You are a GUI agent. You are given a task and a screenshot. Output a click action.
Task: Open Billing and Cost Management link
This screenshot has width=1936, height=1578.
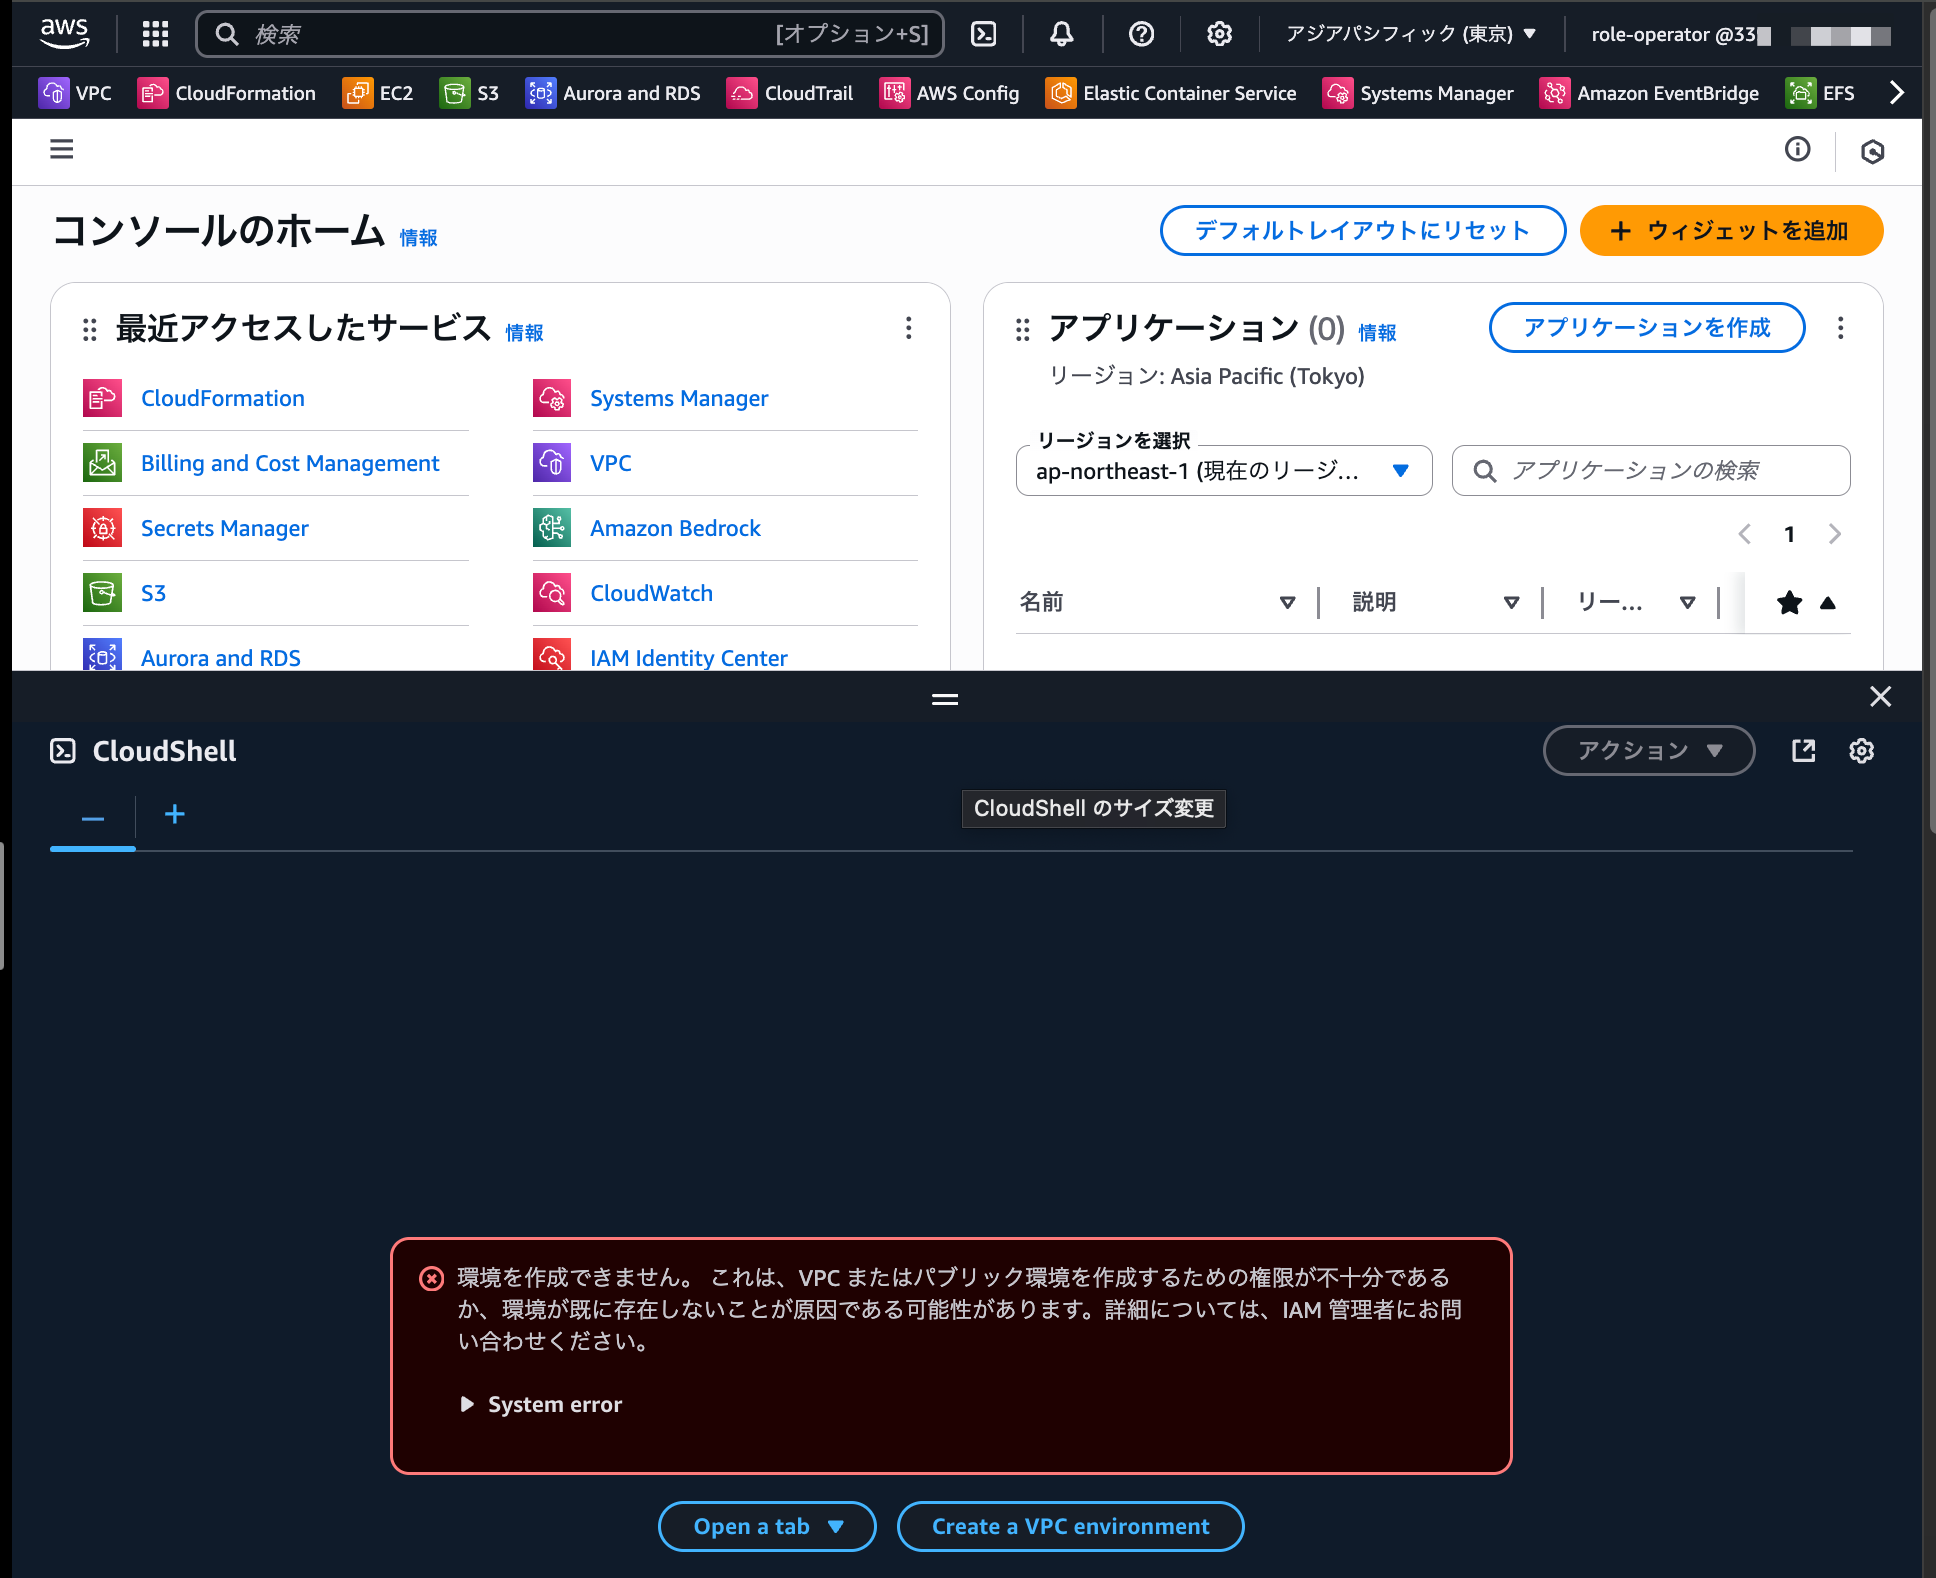(x=290, y=463)
